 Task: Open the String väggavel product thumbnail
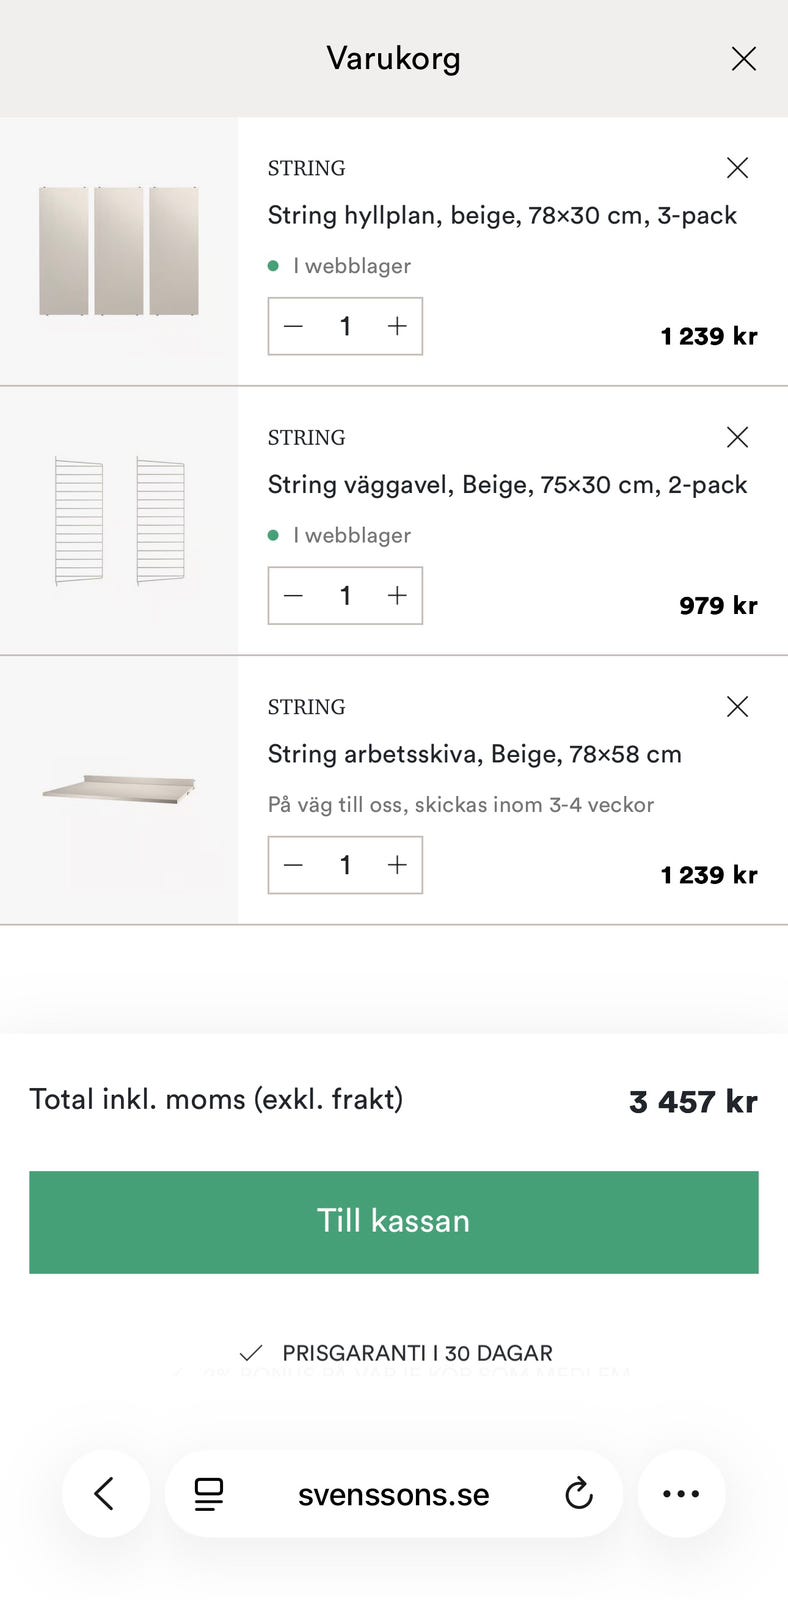119,521
